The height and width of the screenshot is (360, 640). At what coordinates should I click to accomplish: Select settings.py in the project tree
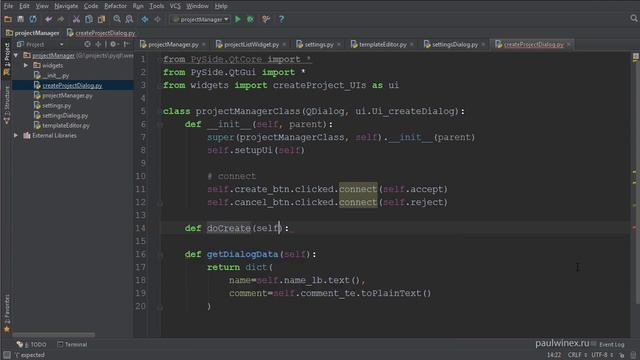tap(57, 105)
